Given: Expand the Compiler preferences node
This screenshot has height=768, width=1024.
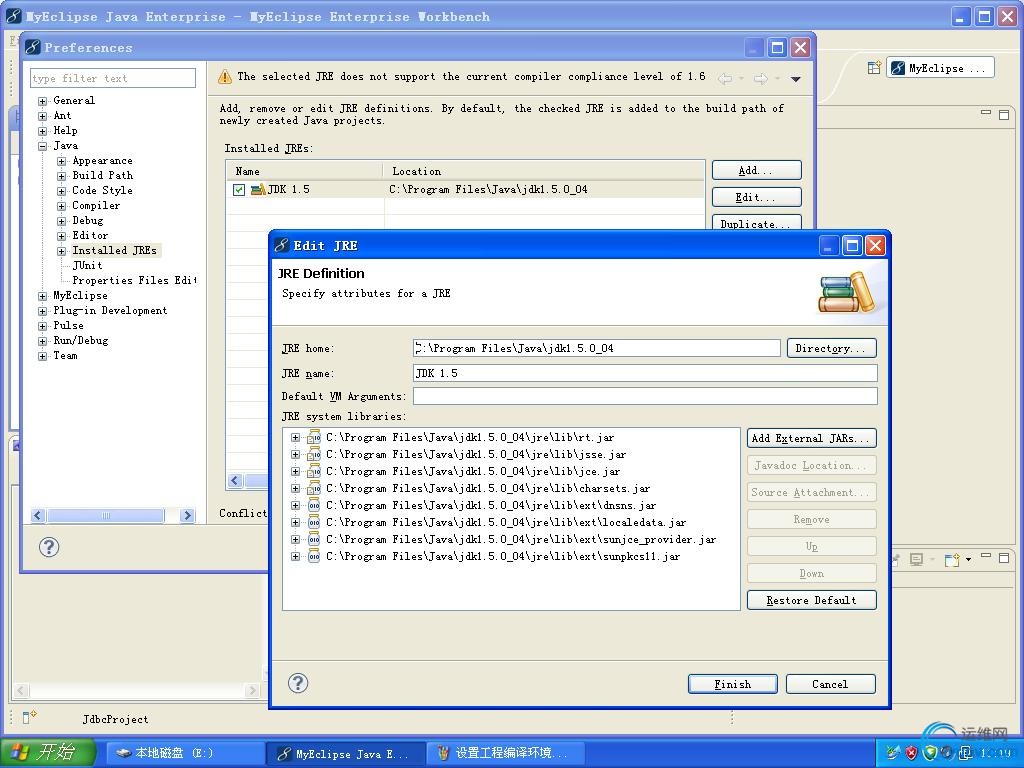Looking at the screenshot, I should click(x=61, y=206).
